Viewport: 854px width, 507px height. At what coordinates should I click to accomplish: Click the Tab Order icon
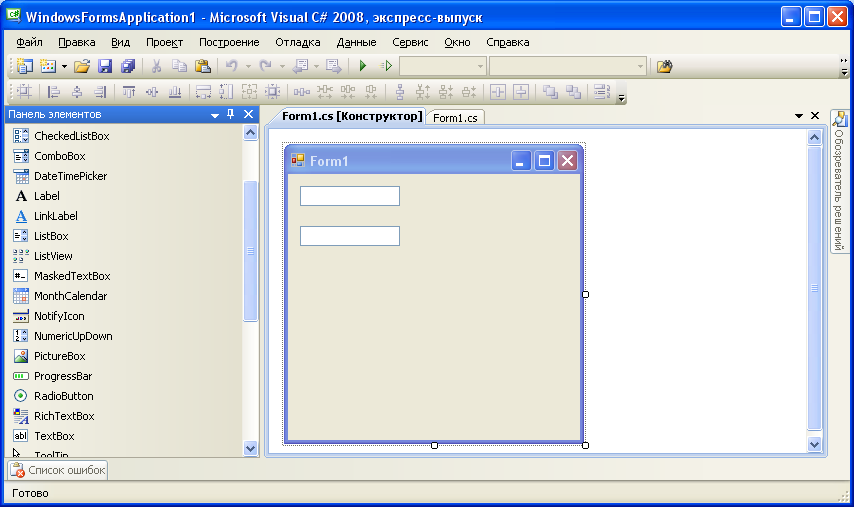point(602,91)
